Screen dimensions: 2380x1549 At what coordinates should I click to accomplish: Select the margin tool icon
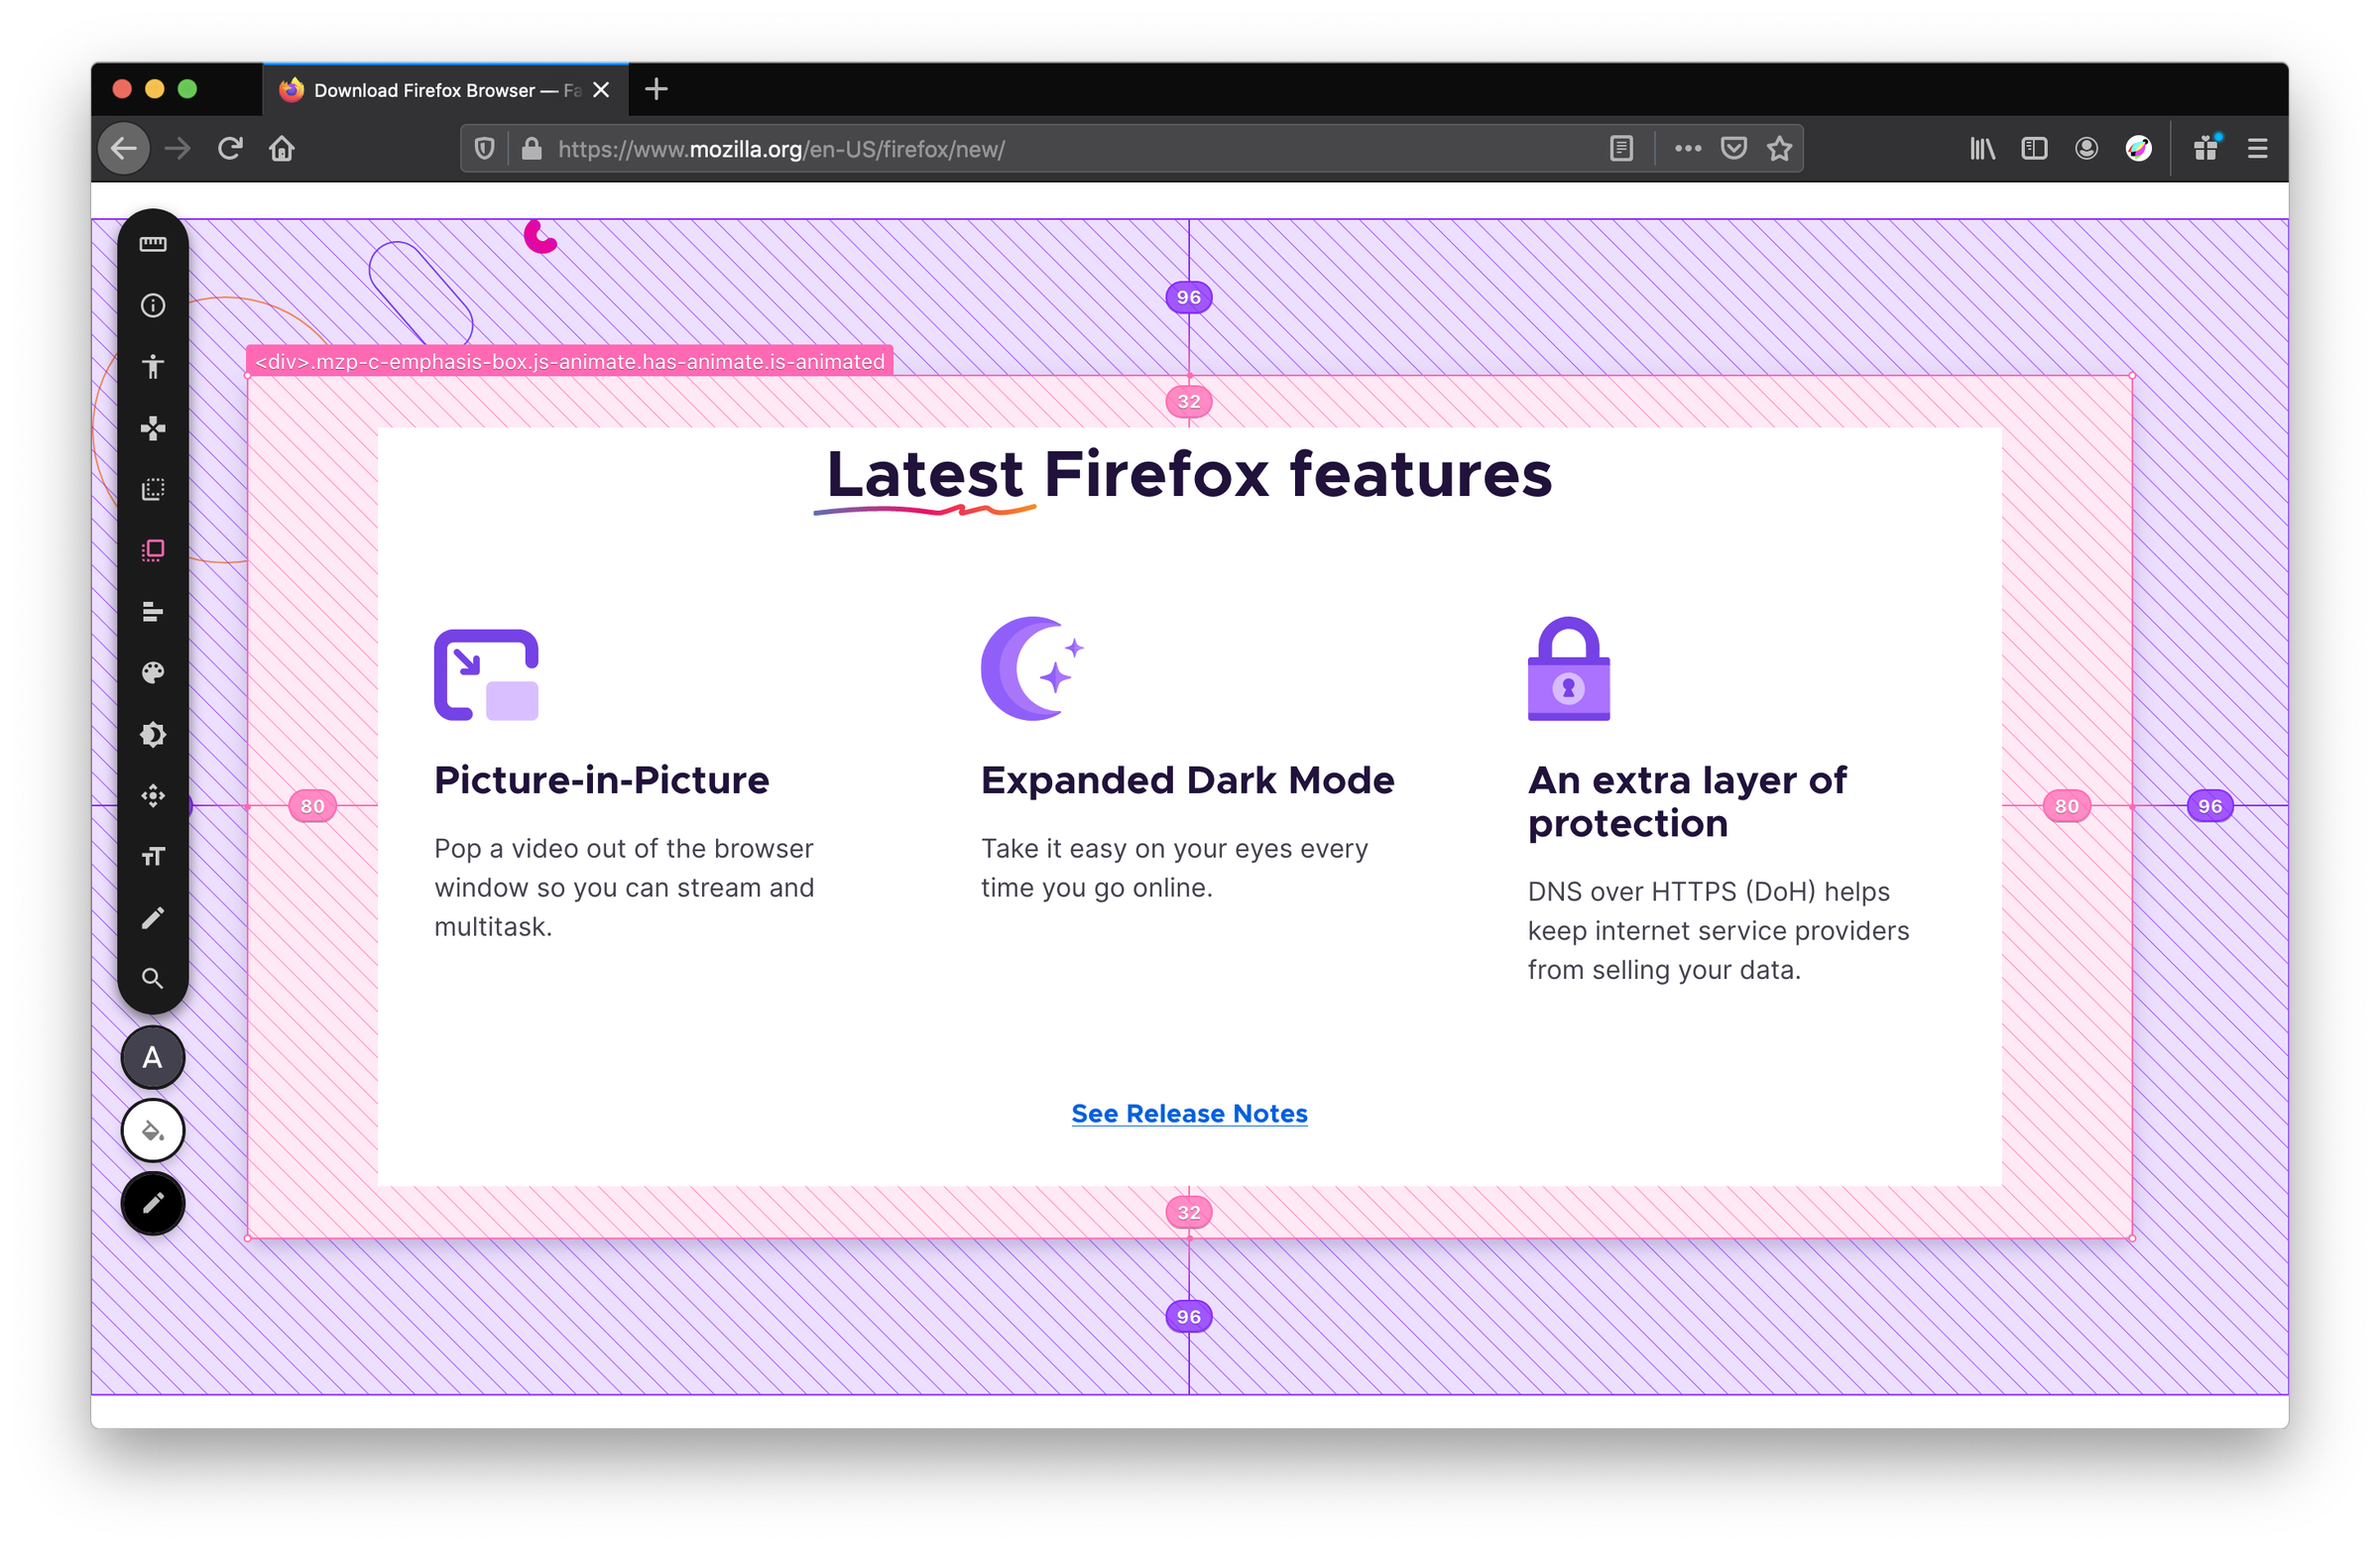[x=153, y=489]
